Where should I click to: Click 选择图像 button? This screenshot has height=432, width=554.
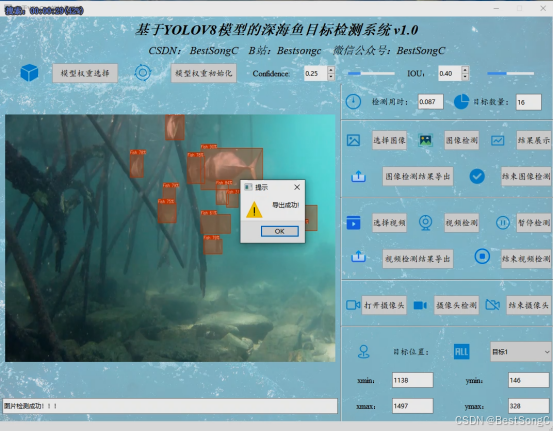pyautogui.click(x=389, y=140)
